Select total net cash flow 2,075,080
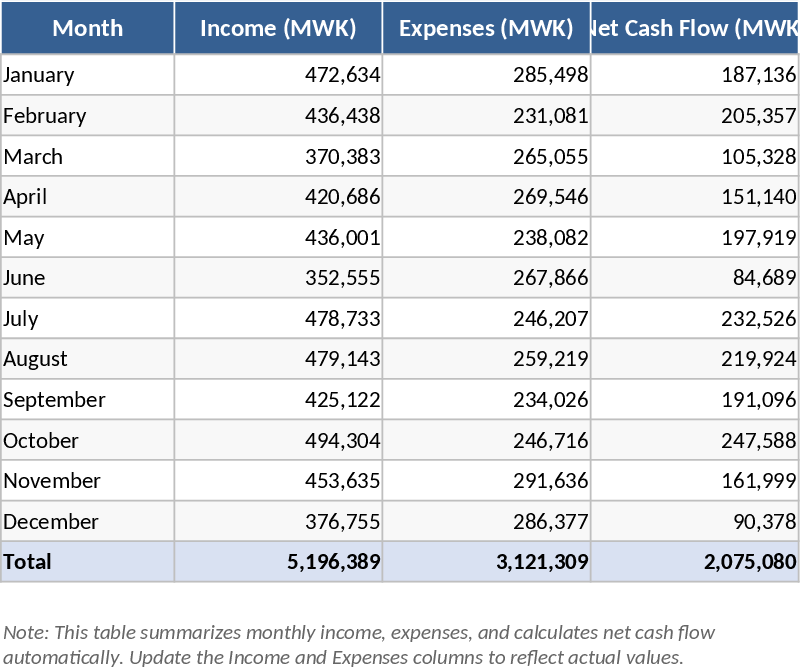 click(749, 562)
